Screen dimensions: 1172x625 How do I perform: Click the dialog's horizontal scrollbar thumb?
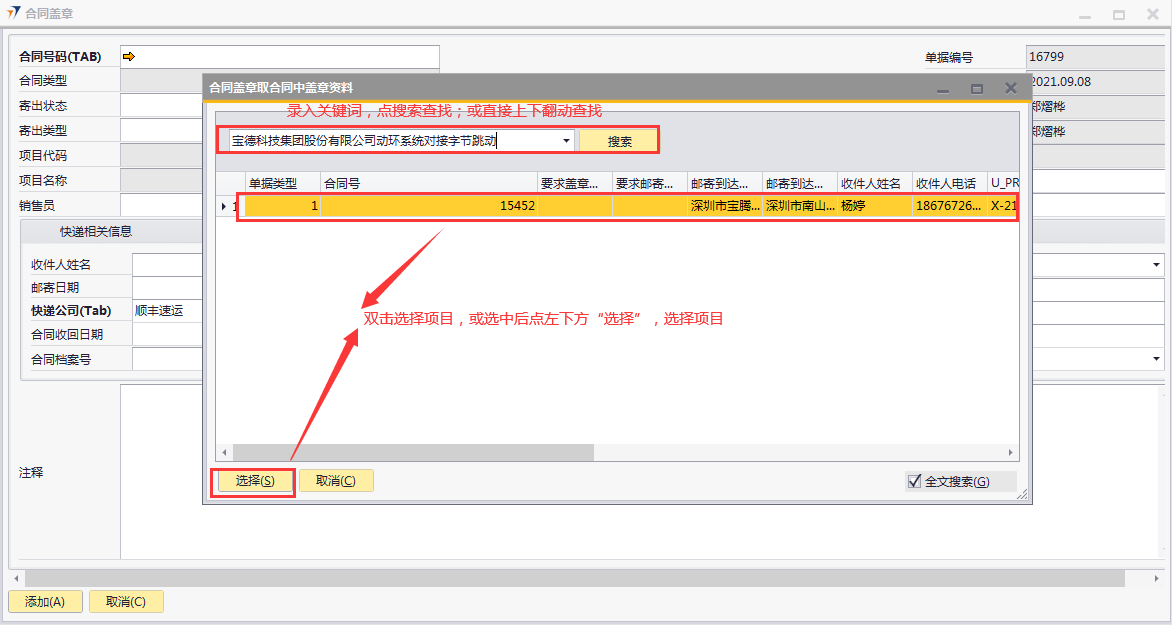point(413,453)
